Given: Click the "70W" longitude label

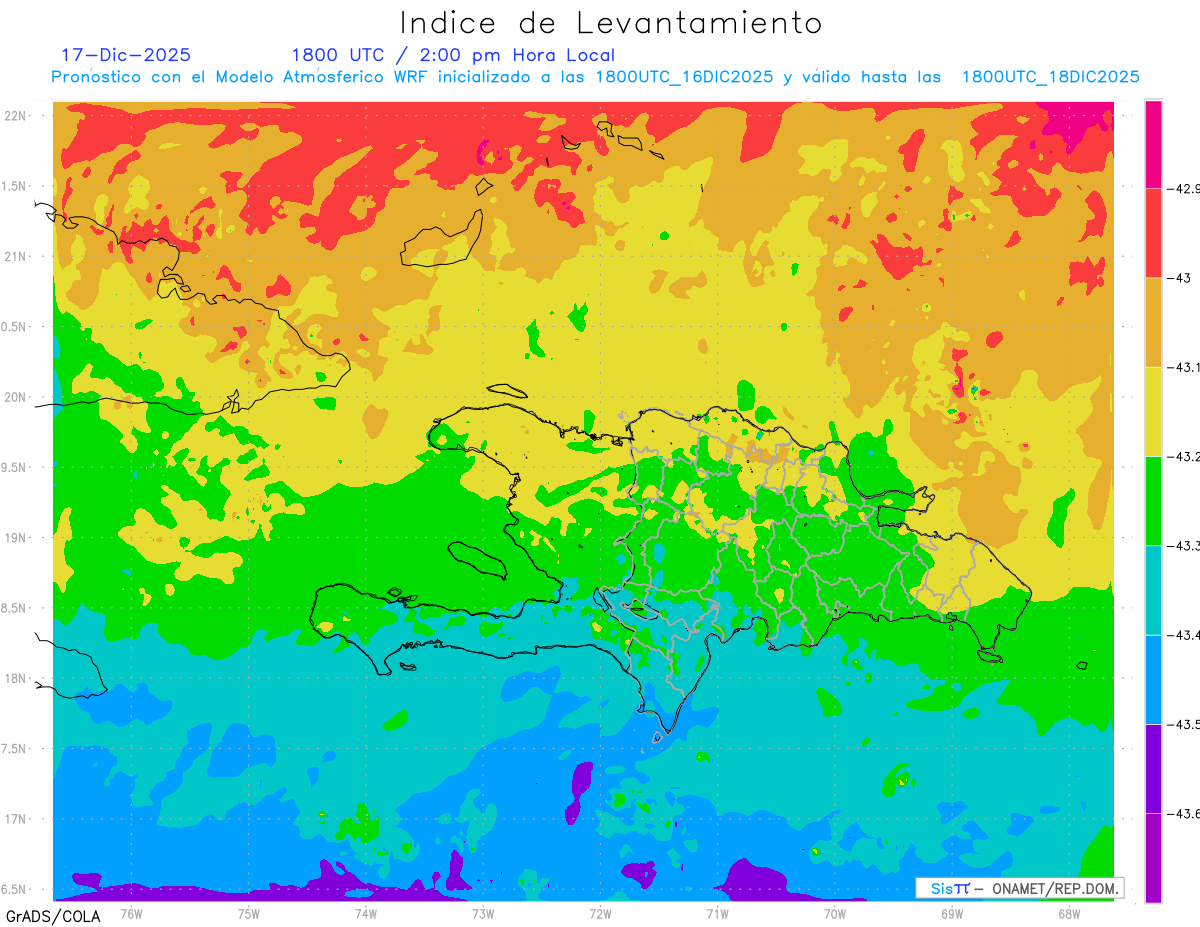Looking at the screenshot, I should tap(835, 913).
